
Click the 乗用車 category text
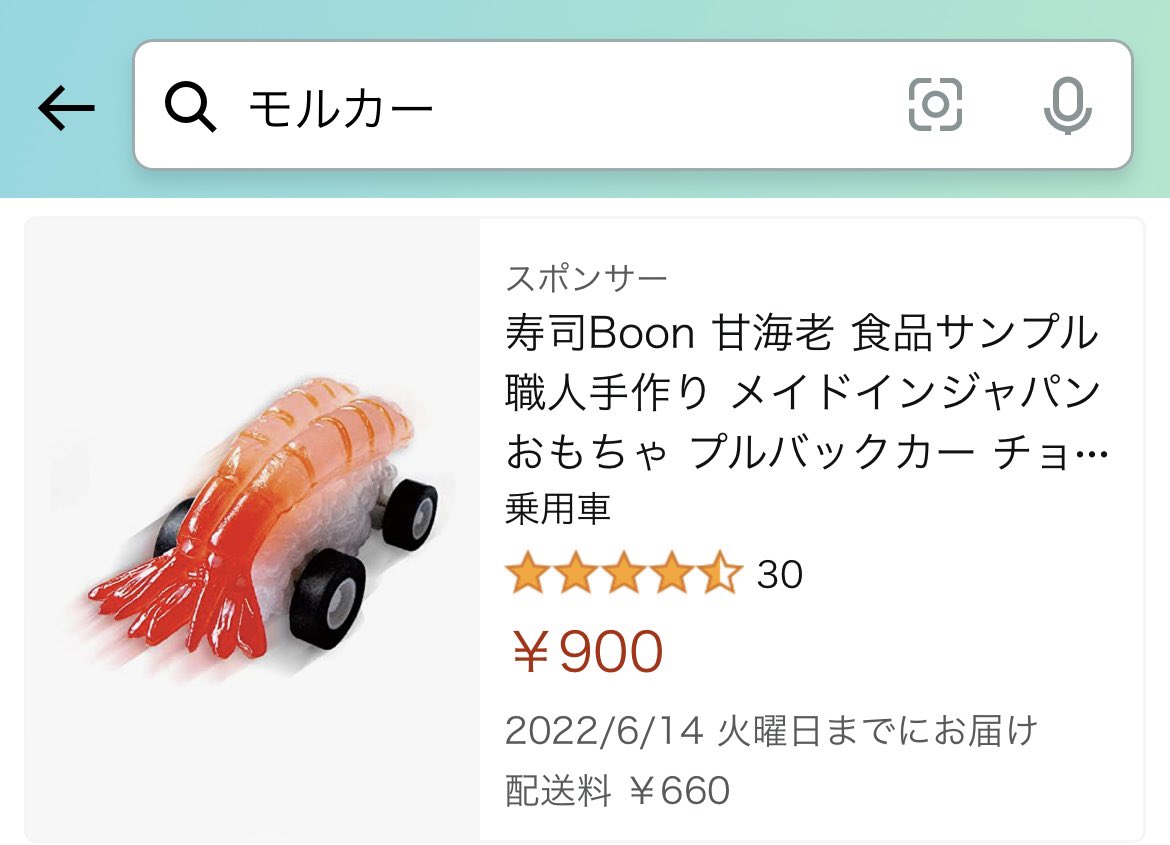pyautogui.click(x=558, y=509)
